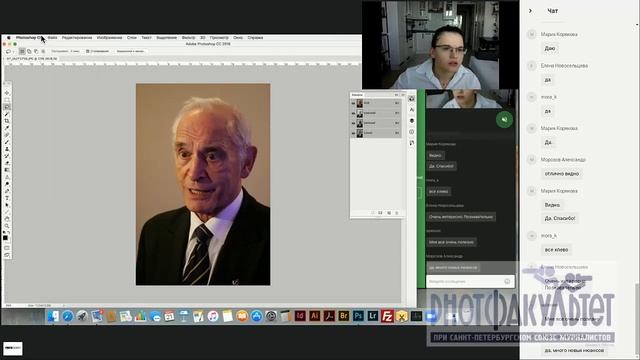Open Illustrator from Dock
The height and width of the screenshot is (360, 640).
point(315,316)
